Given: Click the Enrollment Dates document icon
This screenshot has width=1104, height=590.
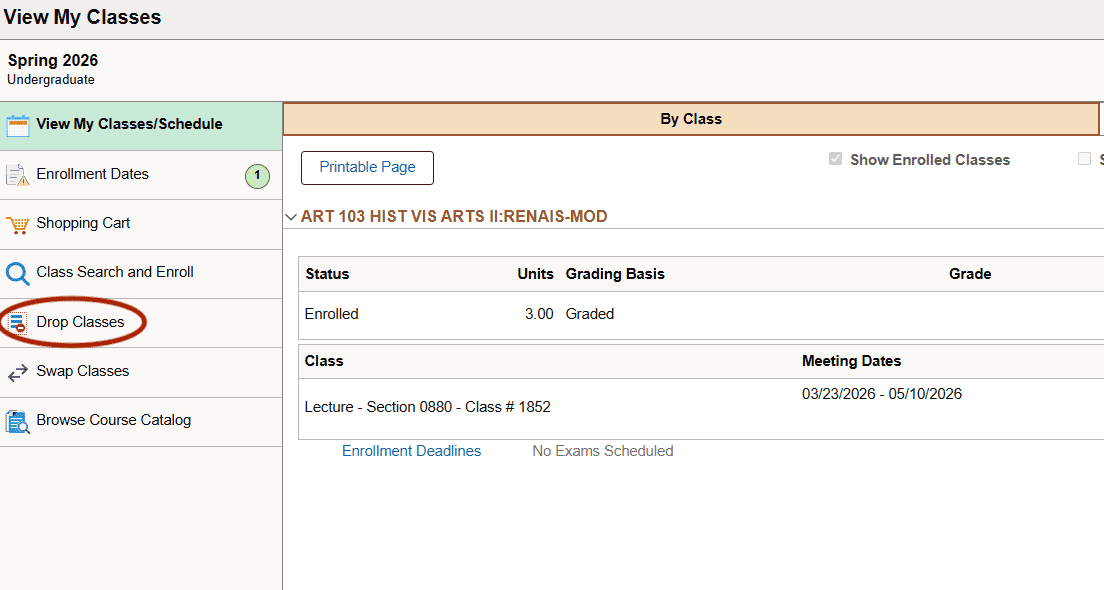Looking at the screenshot, I should [17, 174].
